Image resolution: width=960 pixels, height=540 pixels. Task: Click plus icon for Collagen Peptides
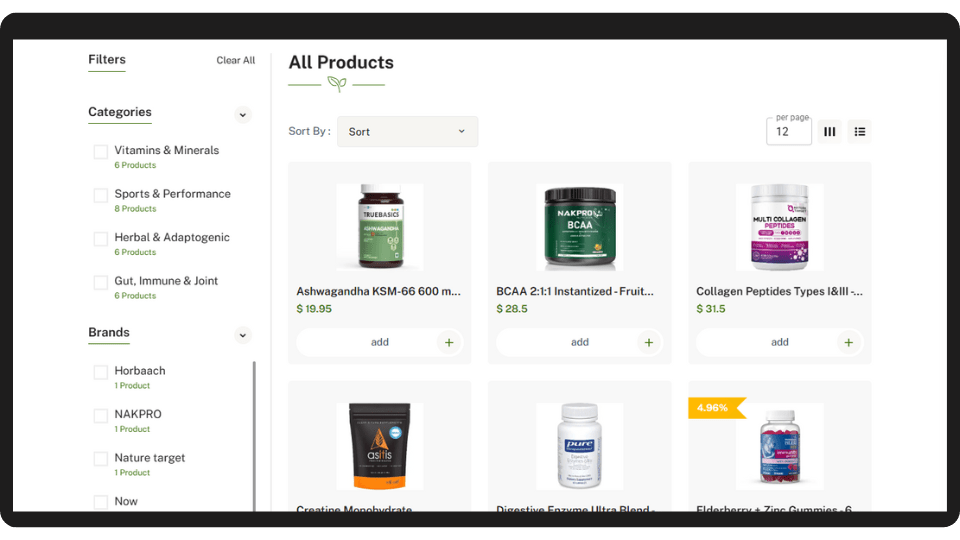849,342
